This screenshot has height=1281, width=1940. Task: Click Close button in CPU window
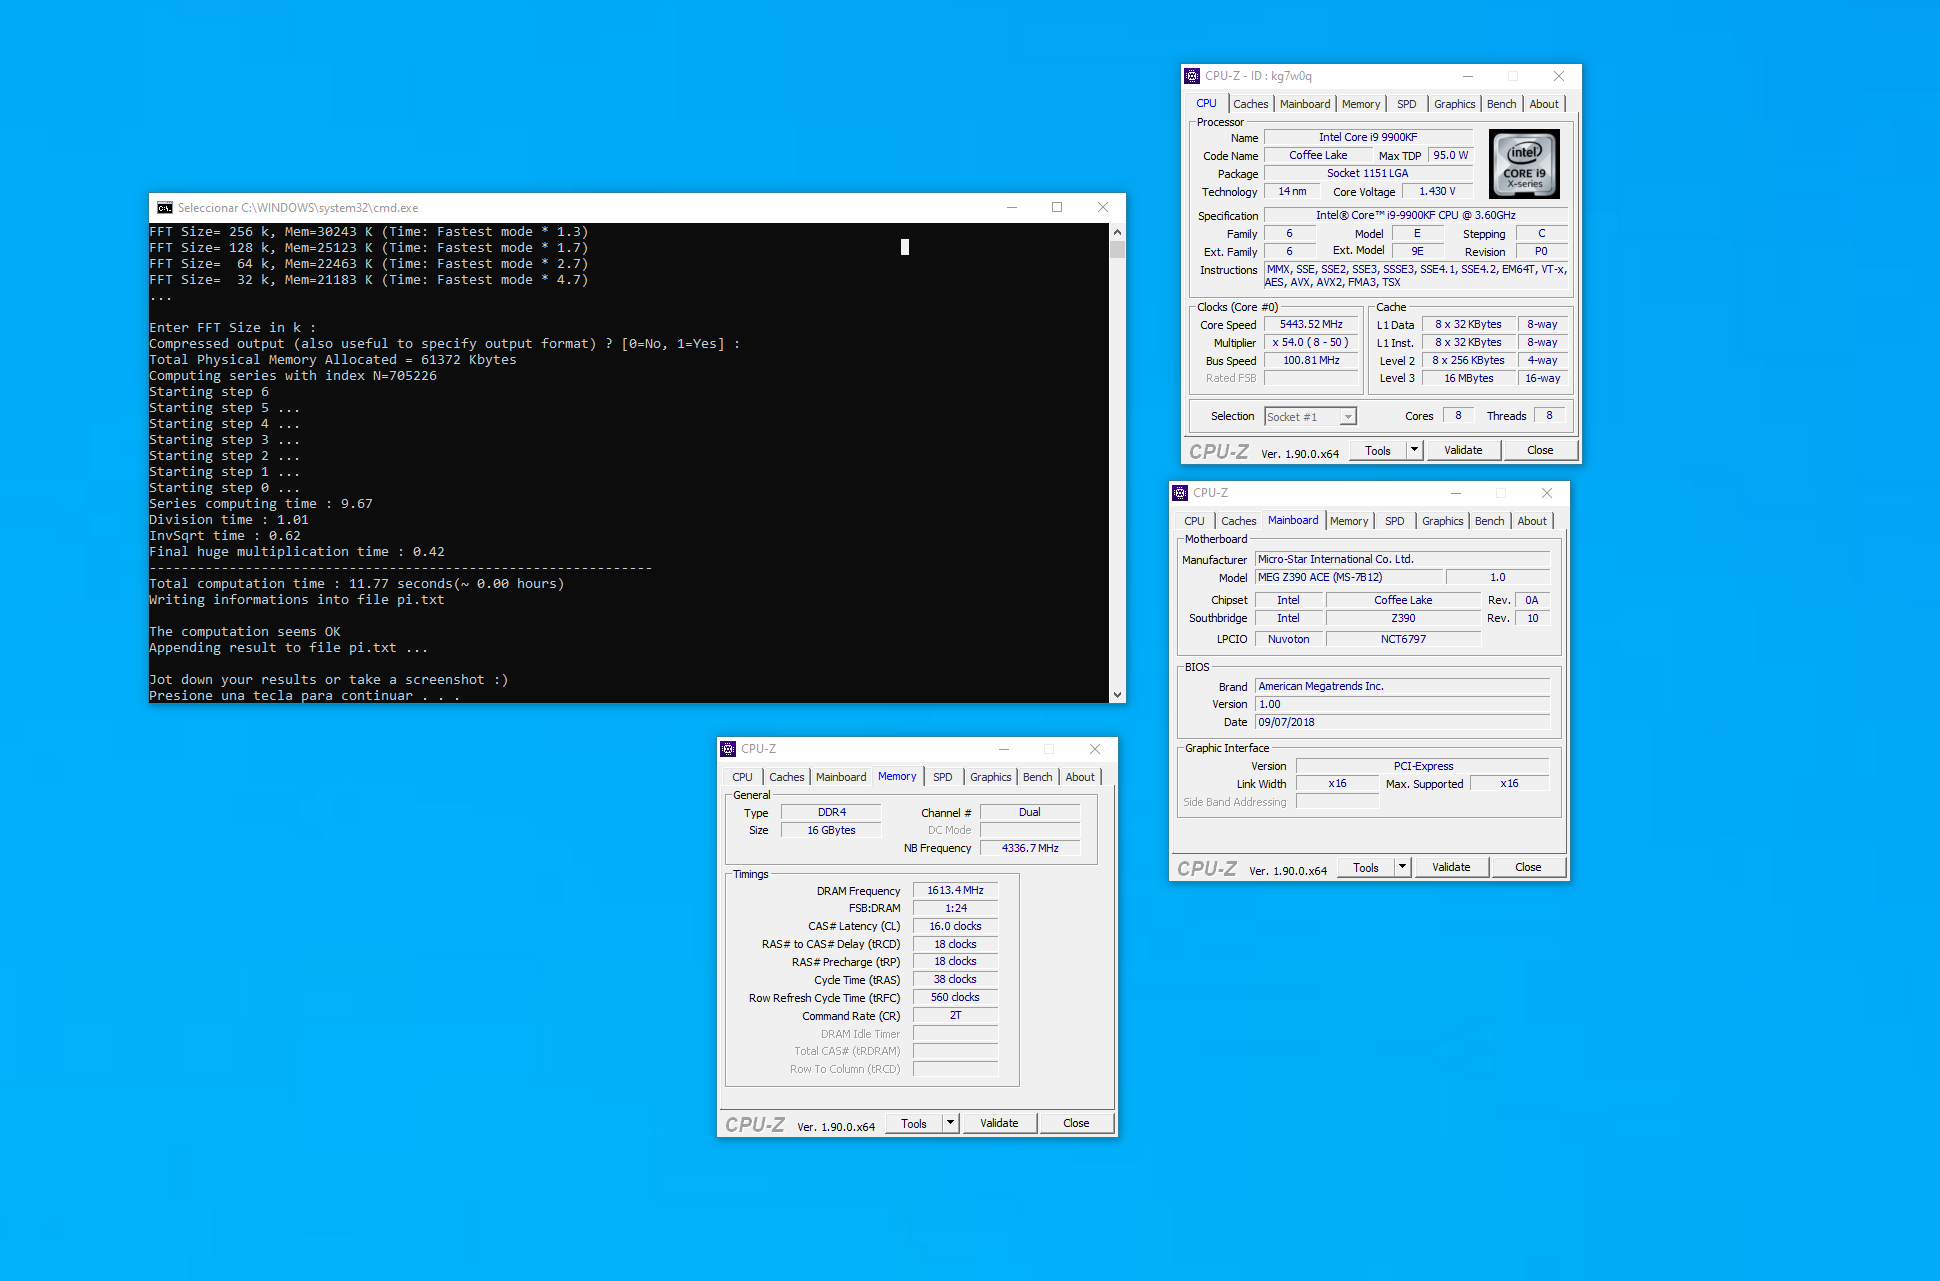(x=1540, y=450)
